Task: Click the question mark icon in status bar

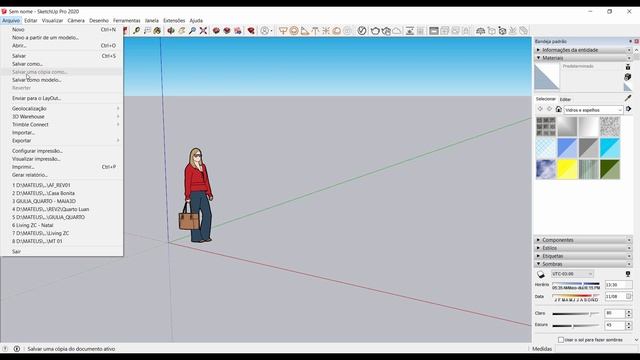Action: [5, 349]
